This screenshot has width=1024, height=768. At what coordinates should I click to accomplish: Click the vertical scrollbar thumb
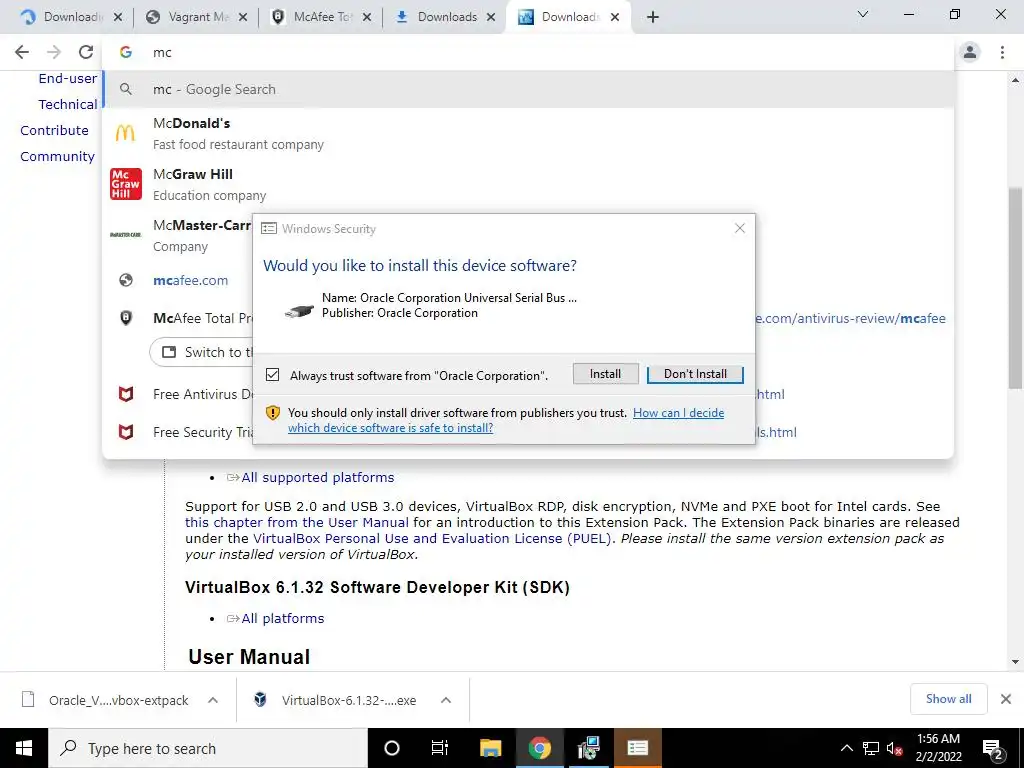pyautogui.click(x=1015, y=289)
